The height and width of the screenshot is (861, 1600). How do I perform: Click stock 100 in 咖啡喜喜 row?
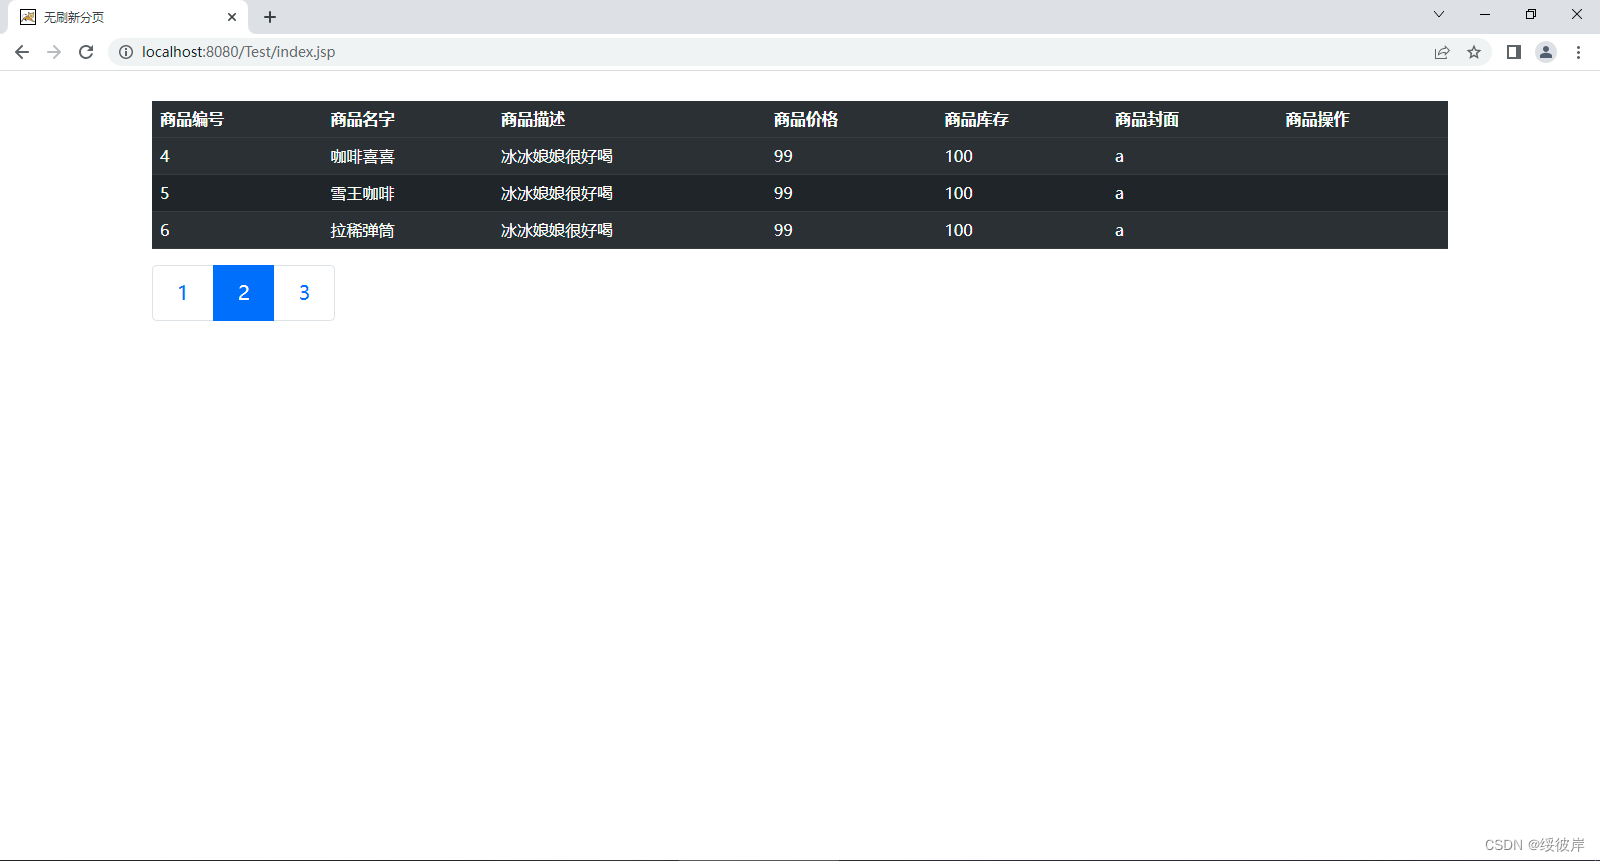click(959, 157)
